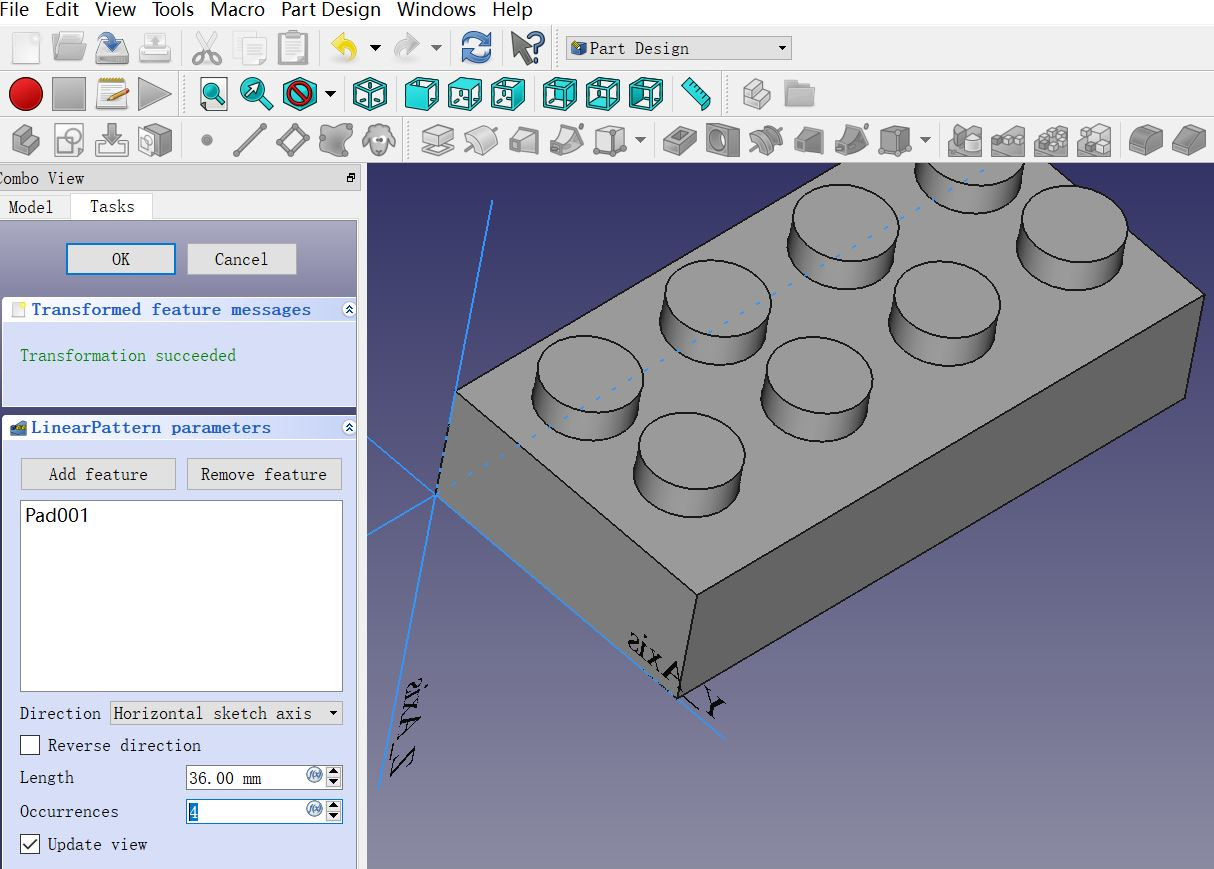Open the Undo history dropdown arrow
Viewport: 1214px width, 869px height.
point(375,47)
